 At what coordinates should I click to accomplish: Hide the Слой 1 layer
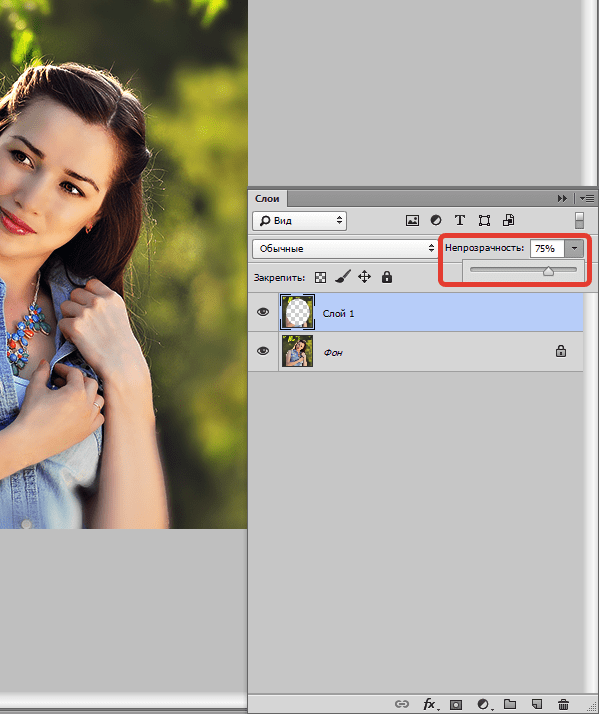click(263, 312)
